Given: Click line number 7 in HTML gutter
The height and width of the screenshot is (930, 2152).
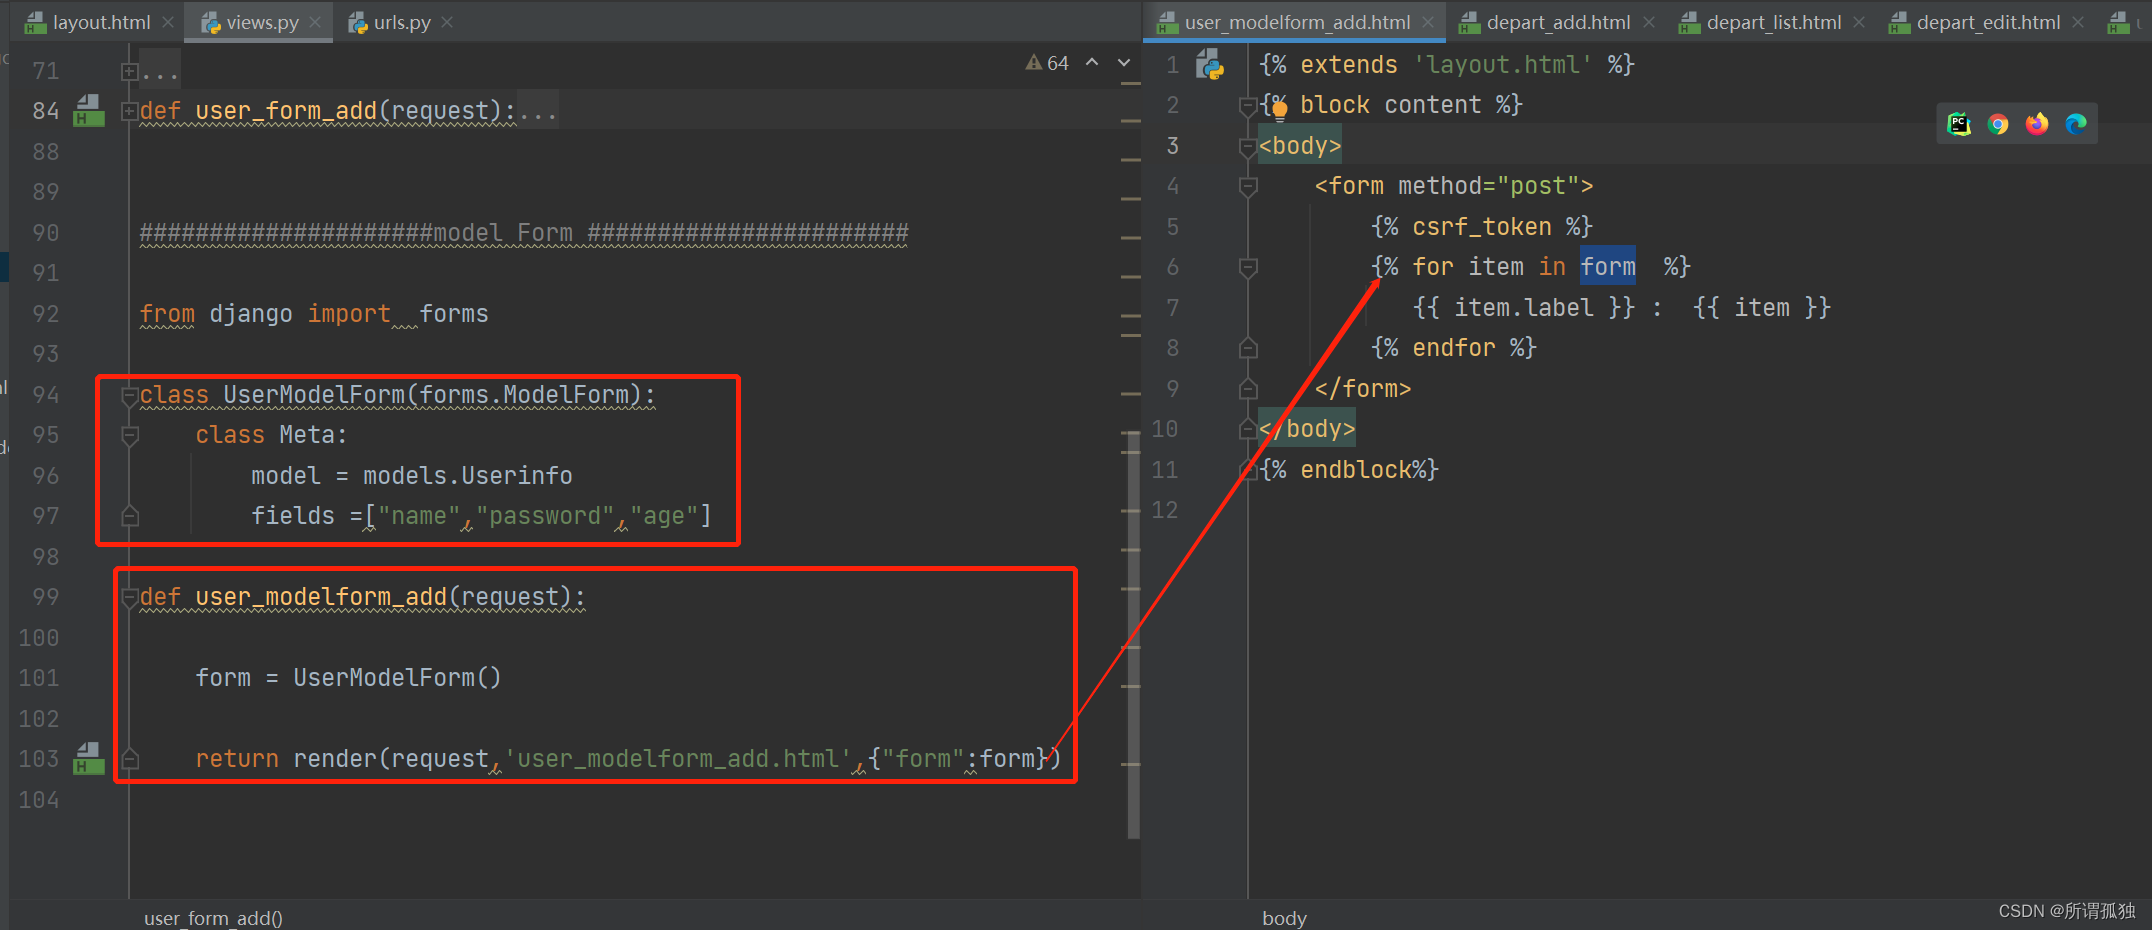Looking at the screenshot, I should coord(1173,308).
